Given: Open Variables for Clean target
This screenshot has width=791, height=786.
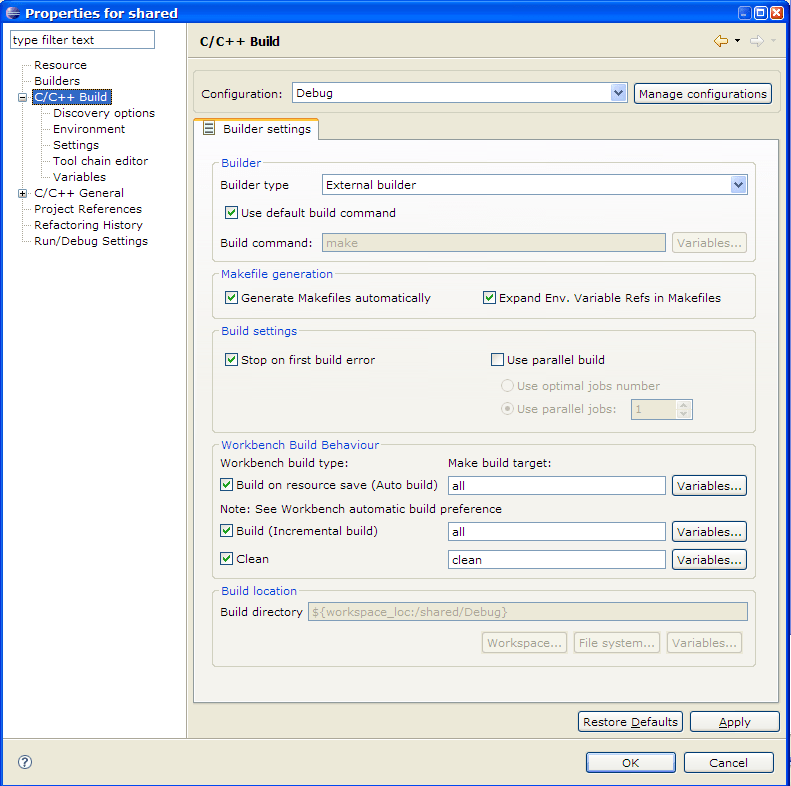Looking at the screenshot, I should pyautogui.click(x=709, y=560).
